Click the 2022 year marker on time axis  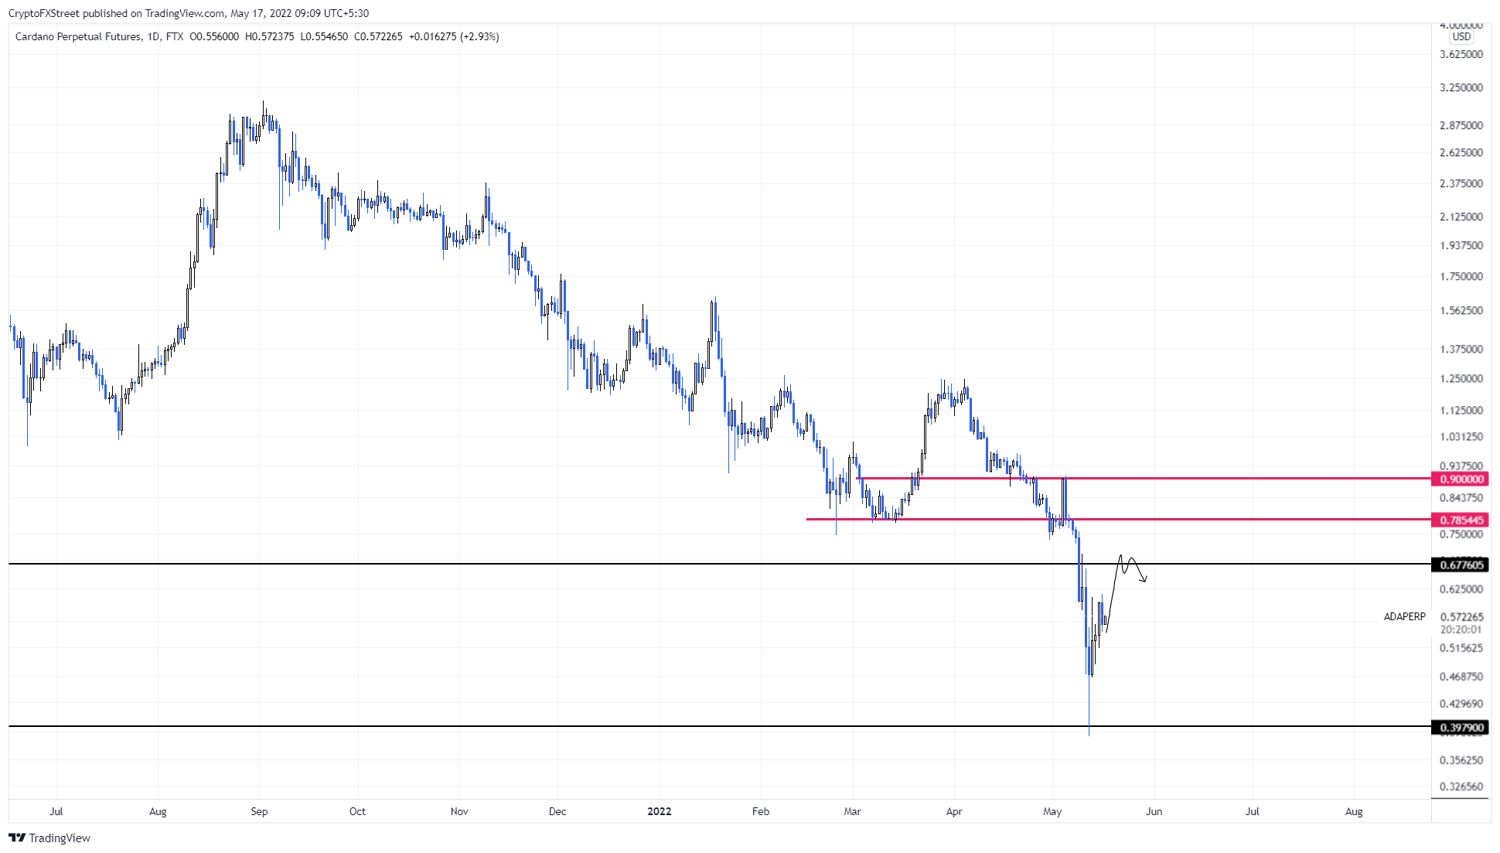coord(659,811)
